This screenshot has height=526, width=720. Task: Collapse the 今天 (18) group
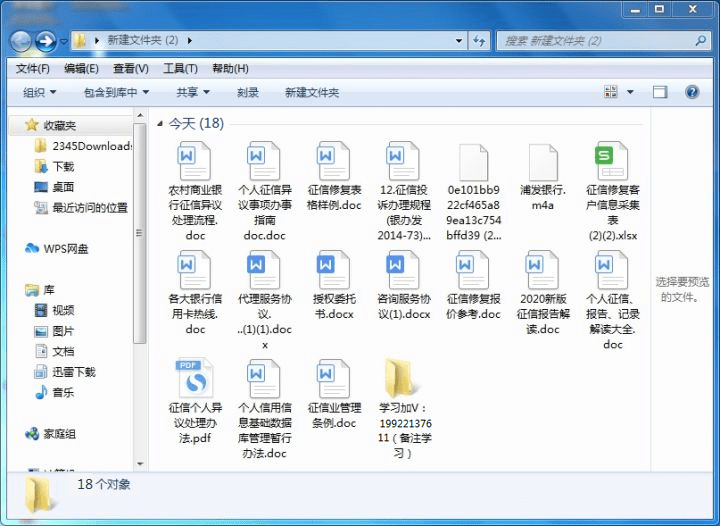tap(160, 124)
